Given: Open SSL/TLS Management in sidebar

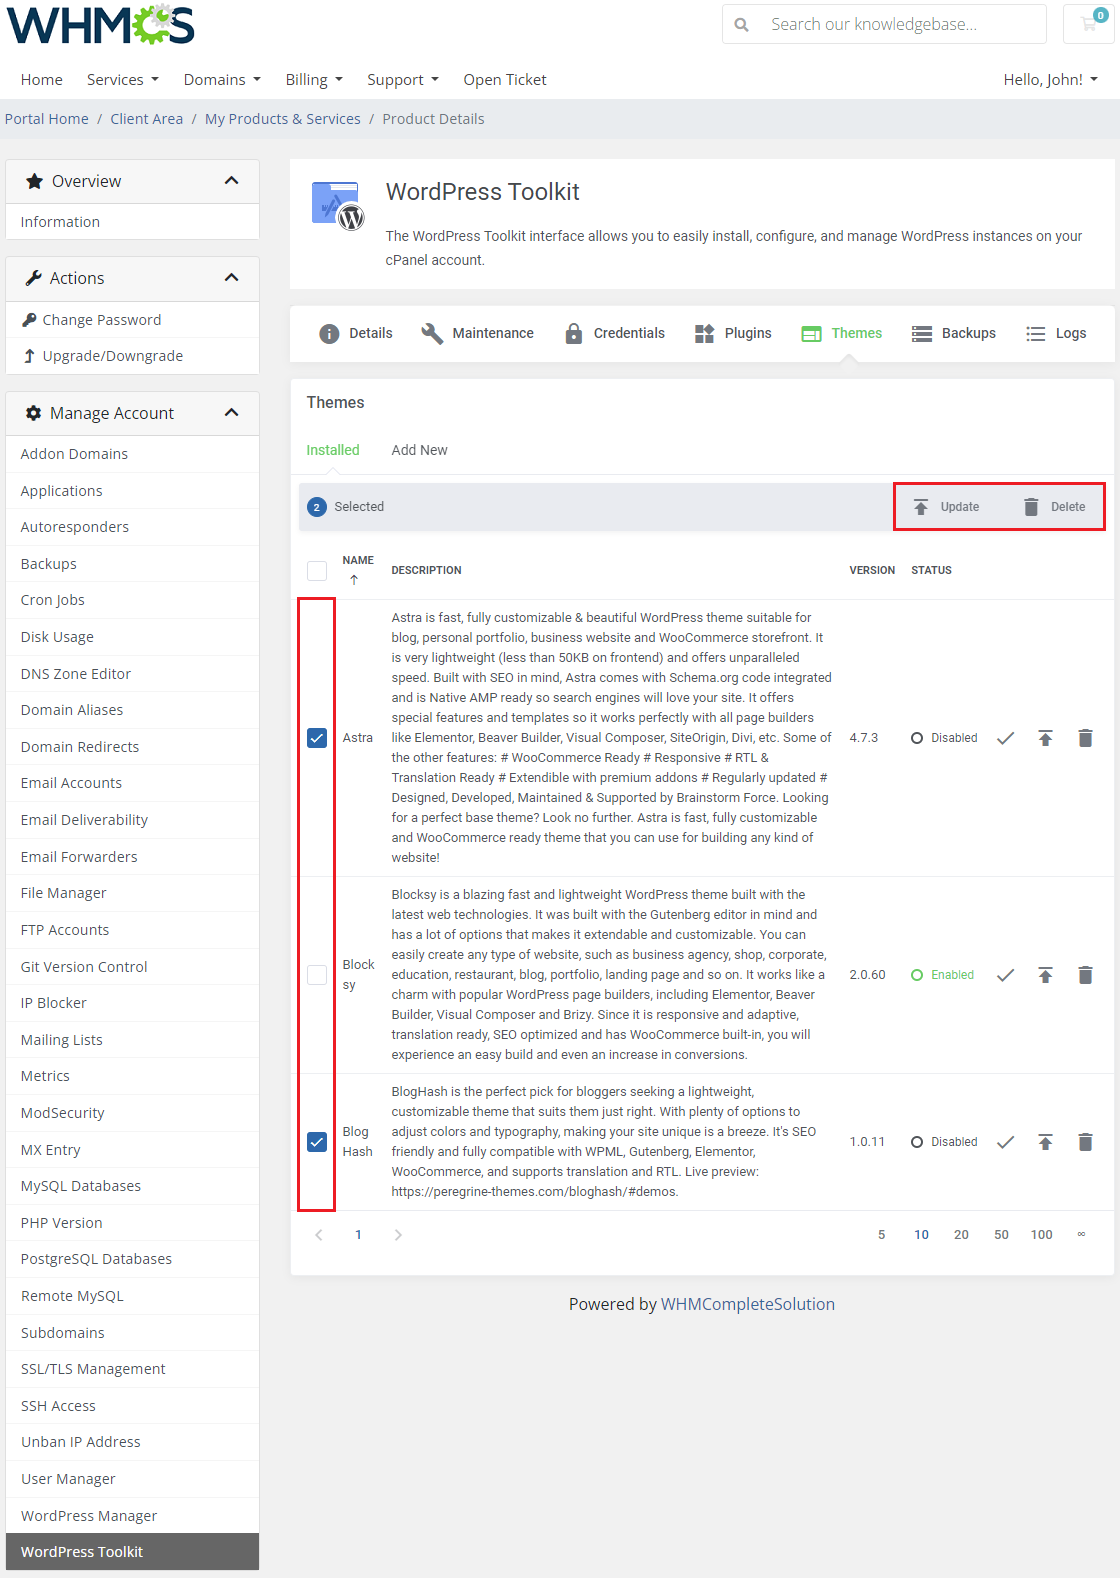Looking at the screenshot, I should pyautogui.click(x=132, y=1369).
